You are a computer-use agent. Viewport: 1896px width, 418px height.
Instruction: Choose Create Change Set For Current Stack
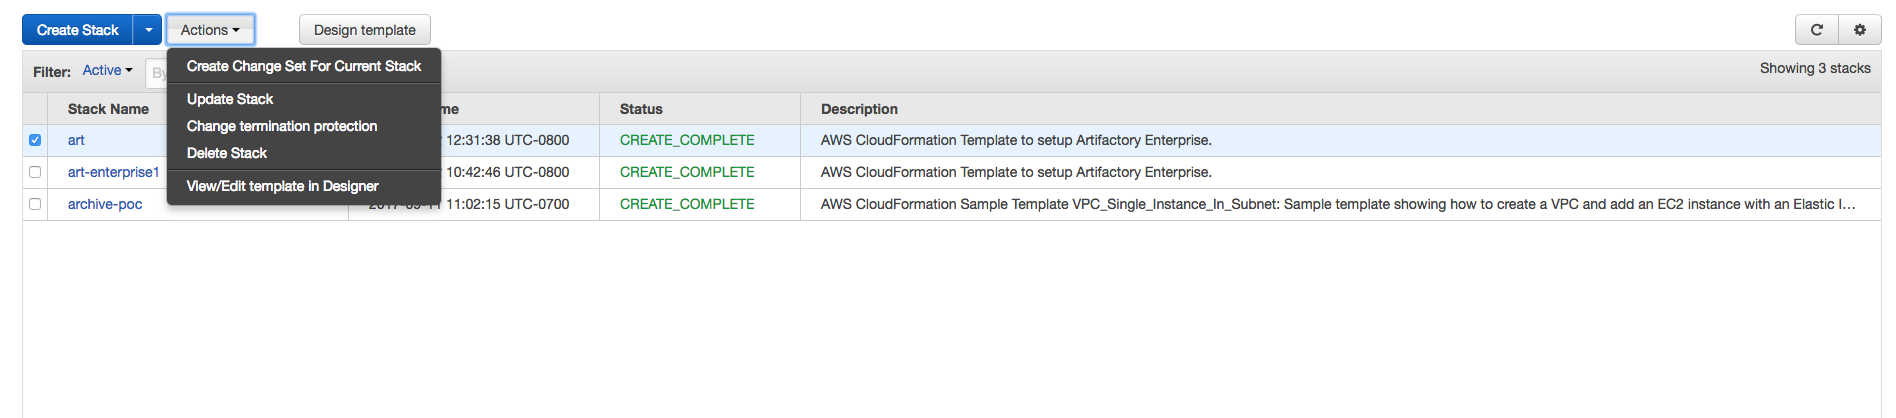point(304,66)
